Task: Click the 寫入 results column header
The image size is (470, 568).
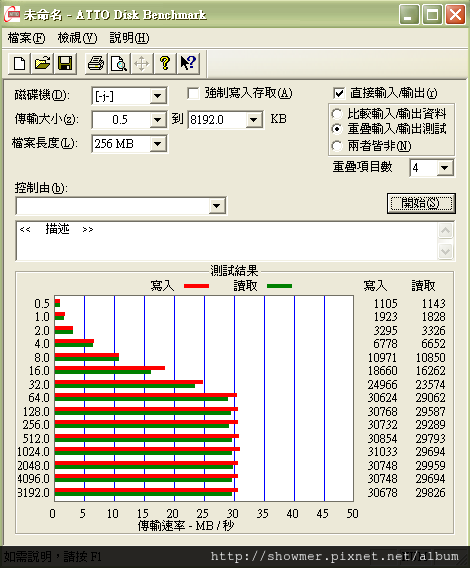Action: click(375, 286)
